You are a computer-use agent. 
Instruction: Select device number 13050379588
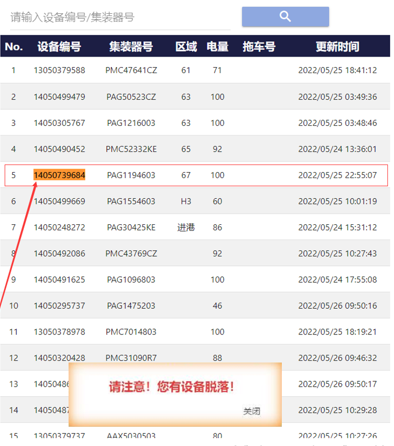59,70
